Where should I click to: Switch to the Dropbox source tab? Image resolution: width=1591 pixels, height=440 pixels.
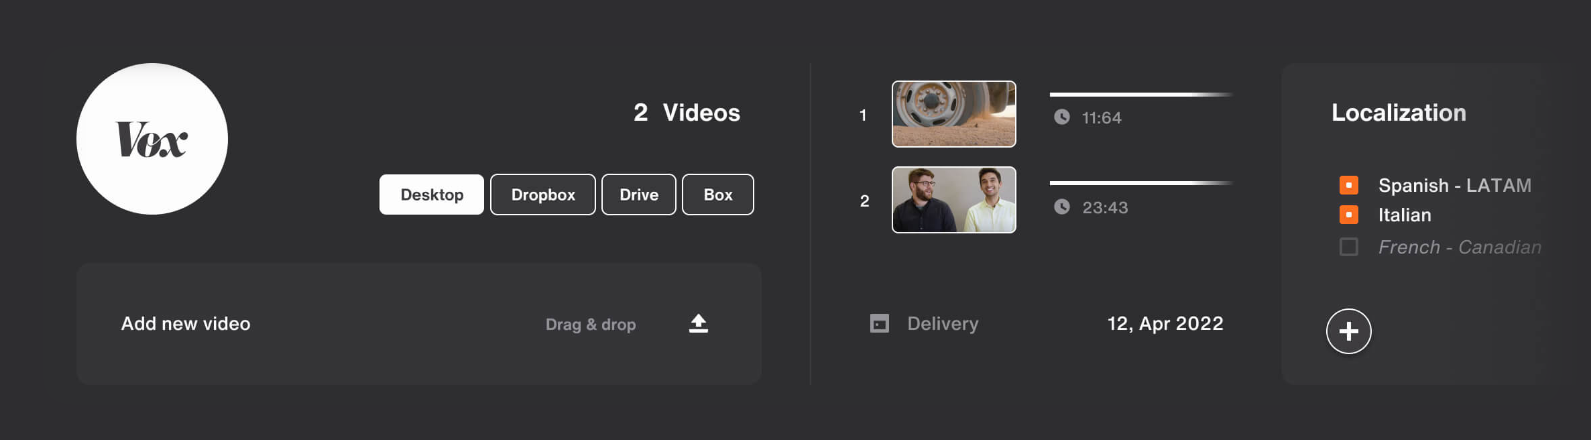(x=543, y=195)
